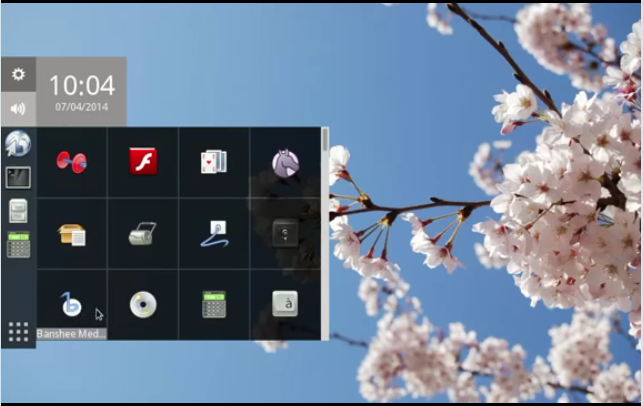Click the speaker volume icon
The image size is (643, 406).
tap(18, 109)
